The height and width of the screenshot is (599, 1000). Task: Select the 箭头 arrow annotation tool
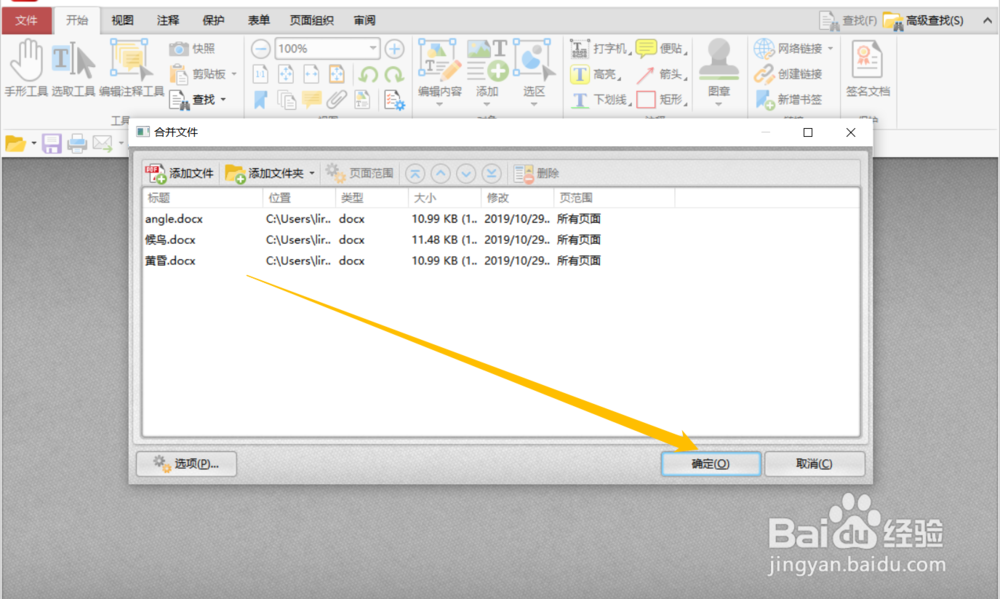click(661, 74)
